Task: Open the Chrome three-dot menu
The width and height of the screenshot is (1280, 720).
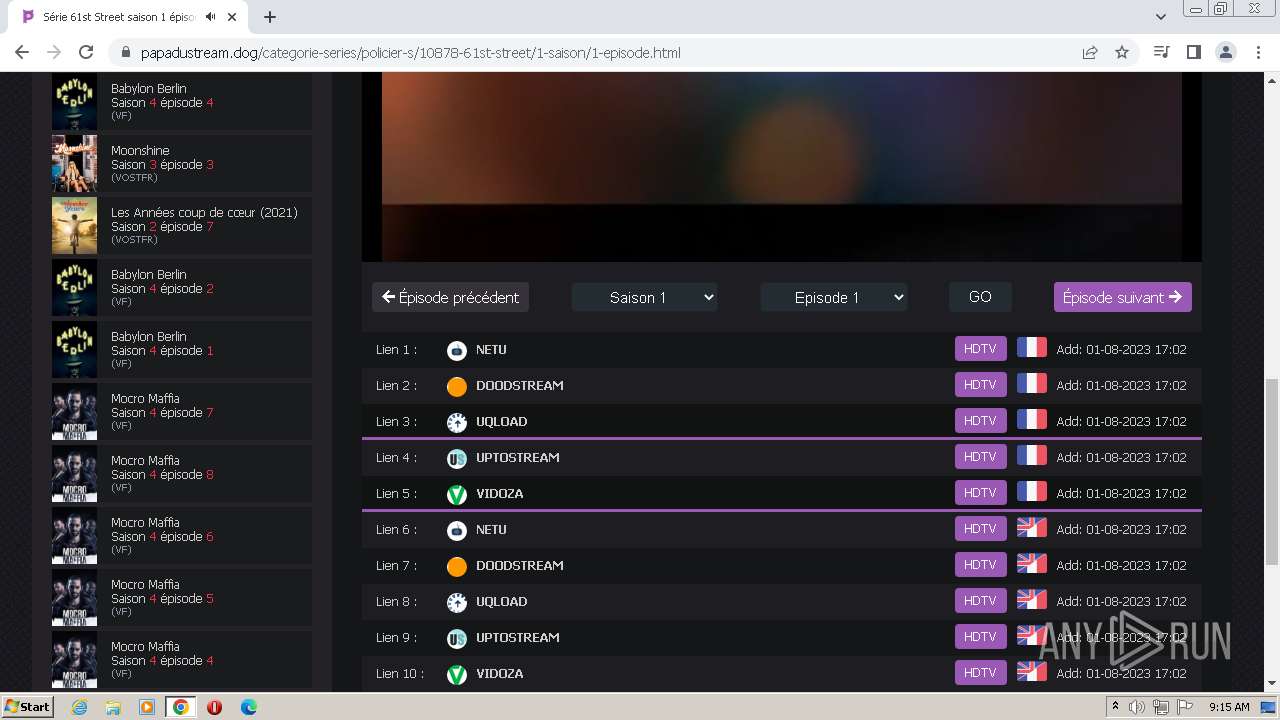Action: coord(1257,52)
